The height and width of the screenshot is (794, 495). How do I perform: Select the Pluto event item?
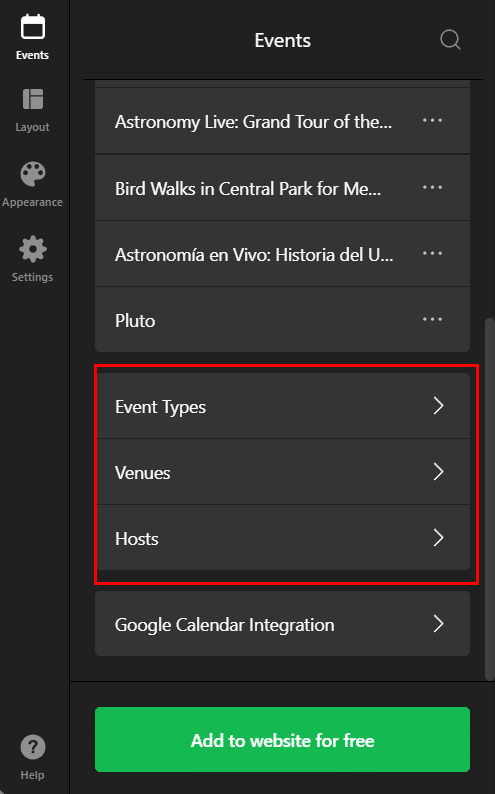(x=282, y=320)
